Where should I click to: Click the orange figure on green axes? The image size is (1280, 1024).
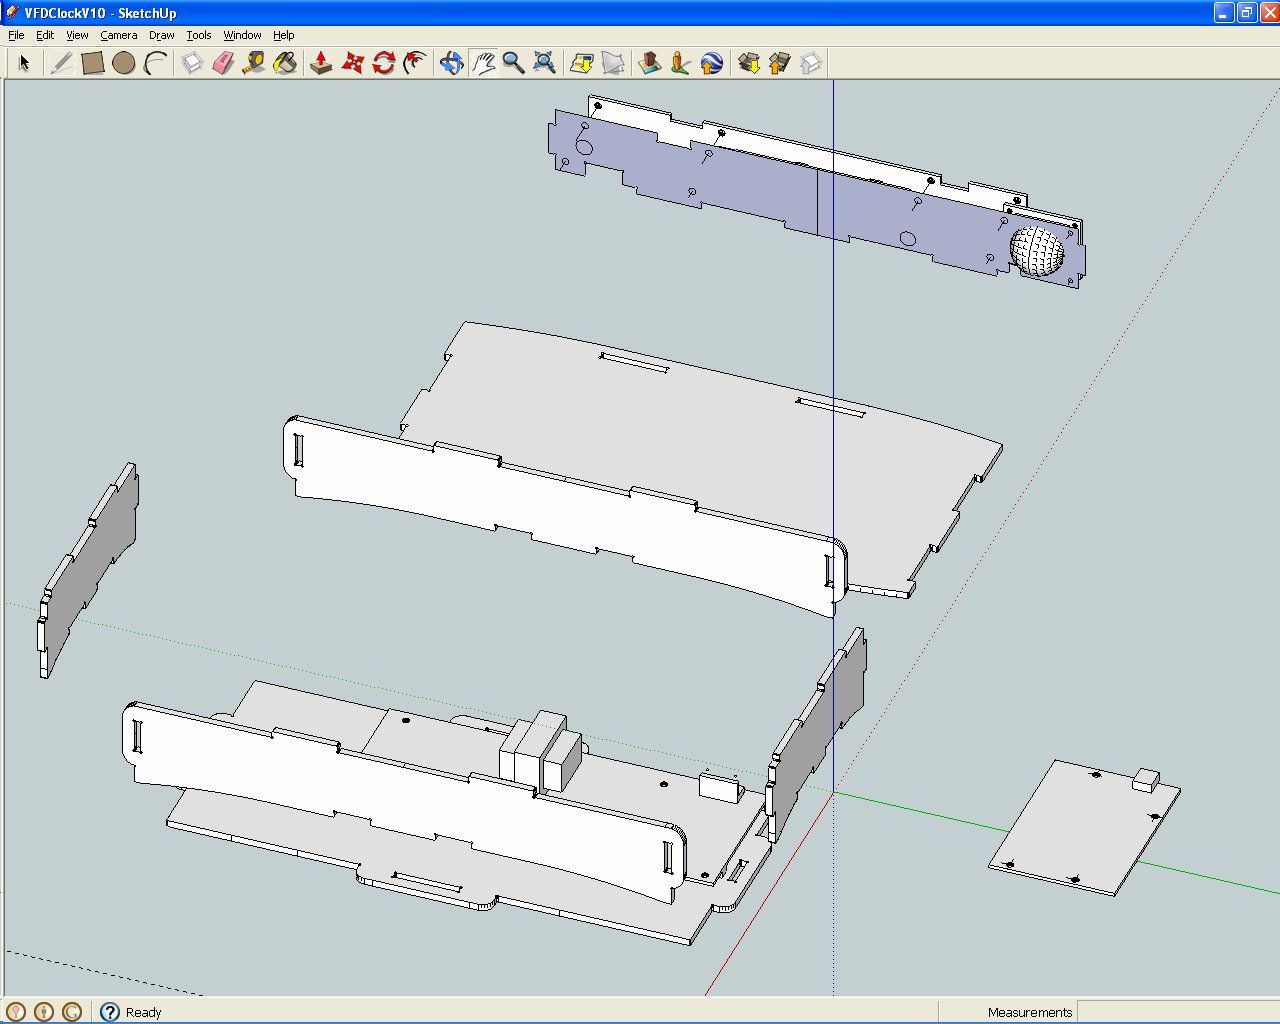click(x=681, y=63)
